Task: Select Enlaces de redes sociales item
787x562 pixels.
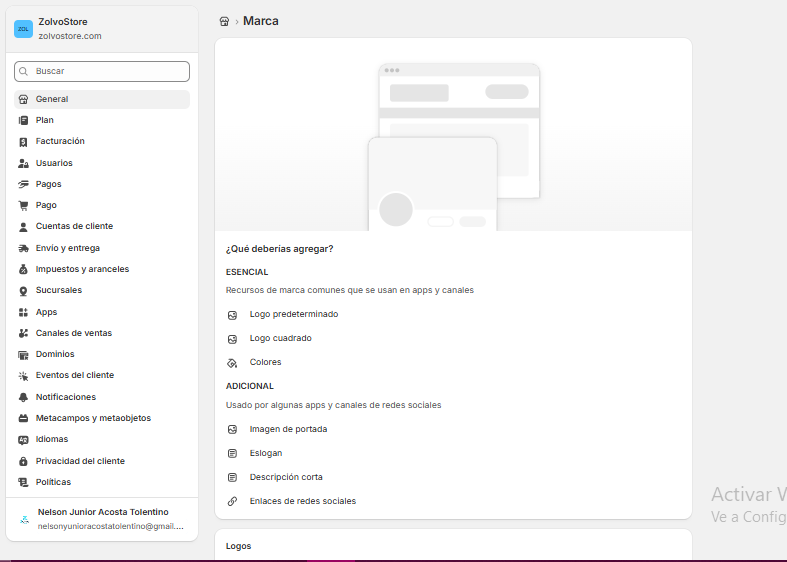Action: [x=303, y=501]
